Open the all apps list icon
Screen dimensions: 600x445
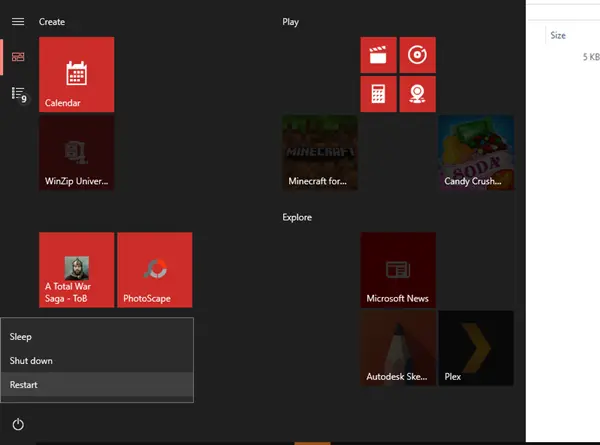click(x=18, y=94)
